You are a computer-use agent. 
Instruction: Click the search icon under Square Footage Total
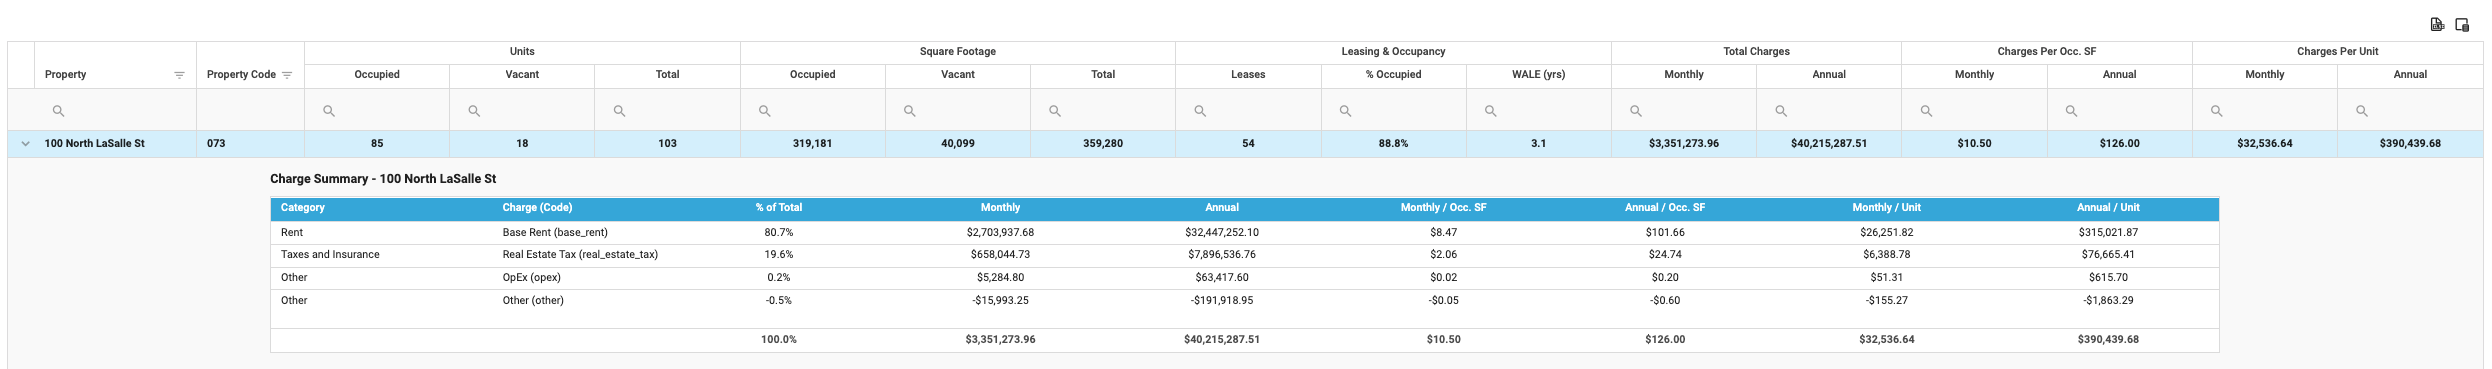pos(1054,111)
